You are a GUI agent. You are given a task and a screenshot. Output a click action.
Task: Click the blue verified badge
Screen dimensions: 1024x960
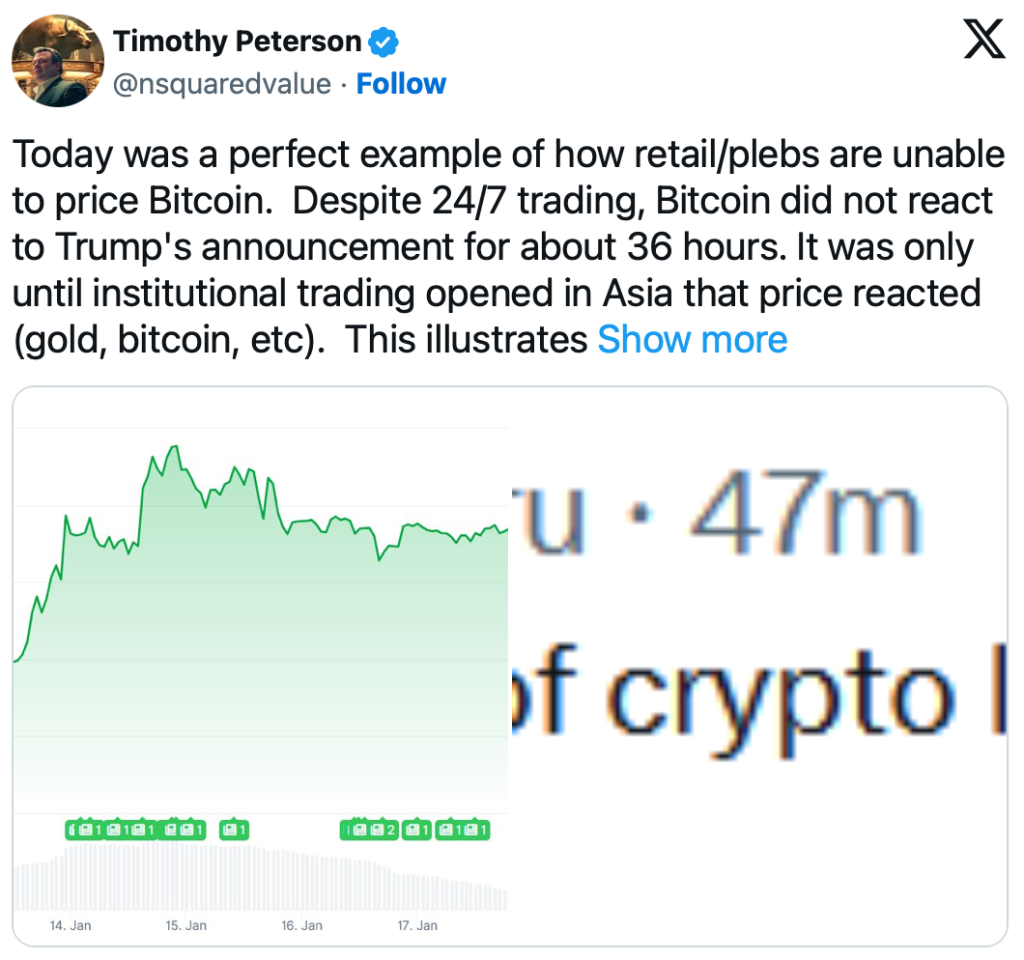pos(384,42)
